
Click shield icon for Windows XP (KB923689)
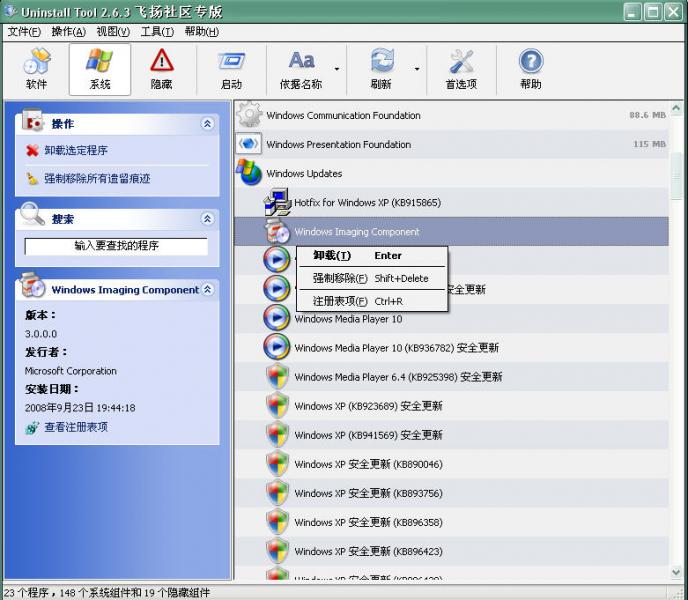[277, 405]
